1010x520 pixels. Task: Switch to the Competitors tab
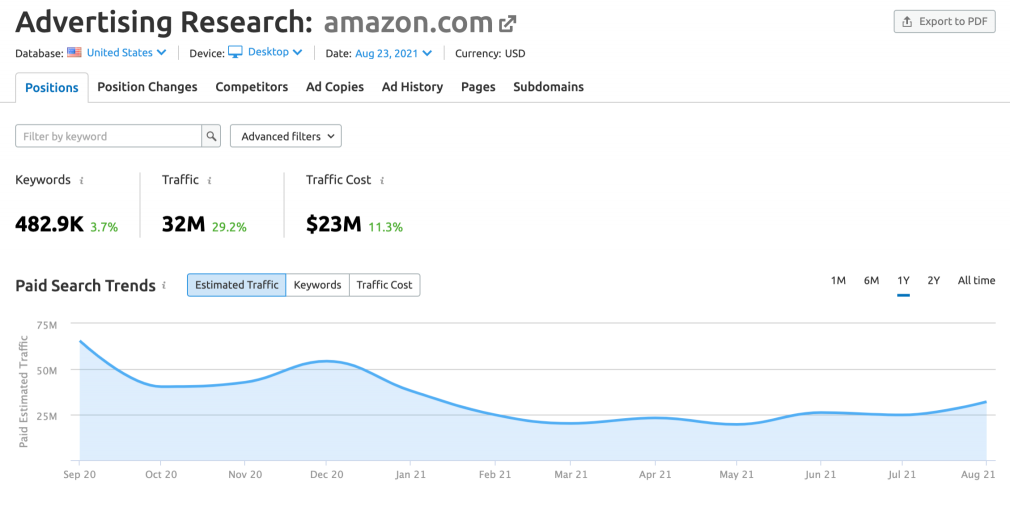click(x=252, y=87)
